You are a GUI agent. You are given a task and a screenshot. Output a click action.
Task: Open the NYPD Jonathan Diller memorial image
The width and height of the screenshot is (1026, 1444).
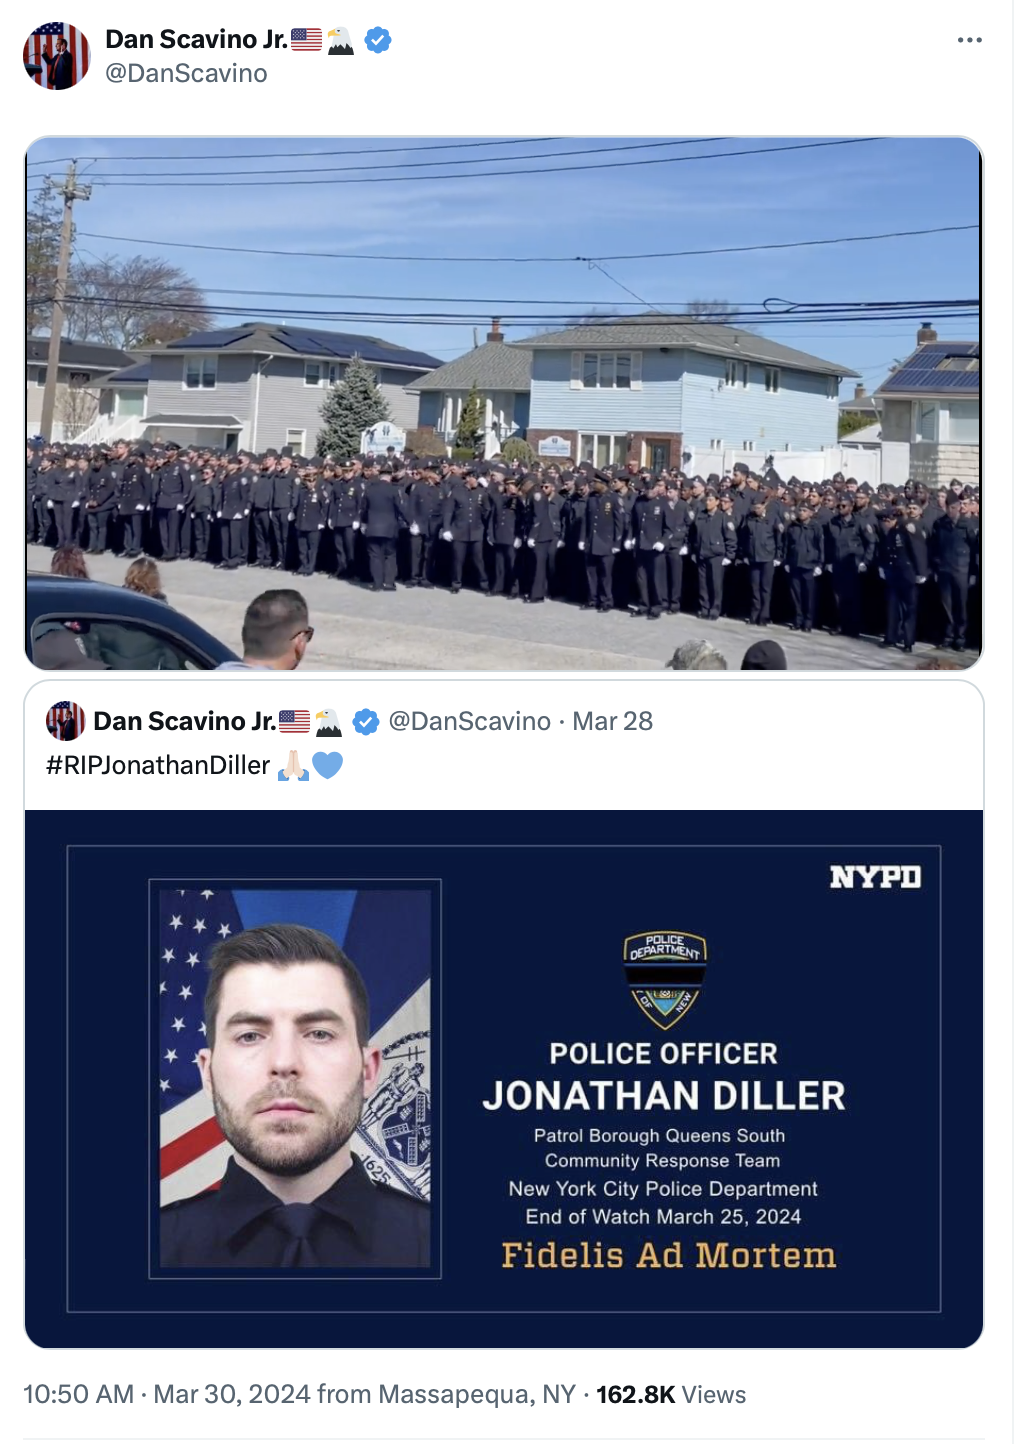504,1079
